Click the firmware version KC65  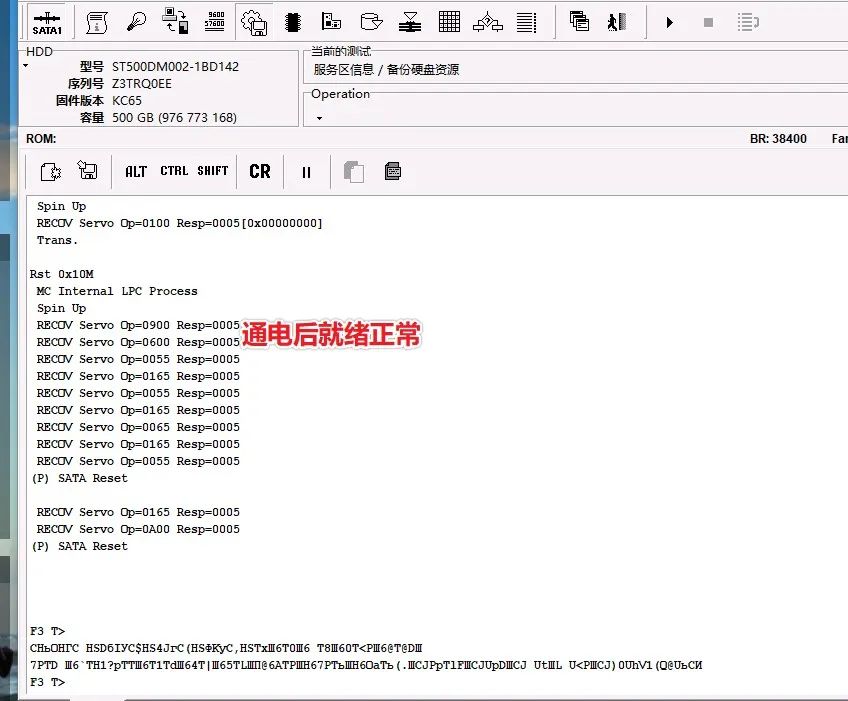click(x=127, y=101)
